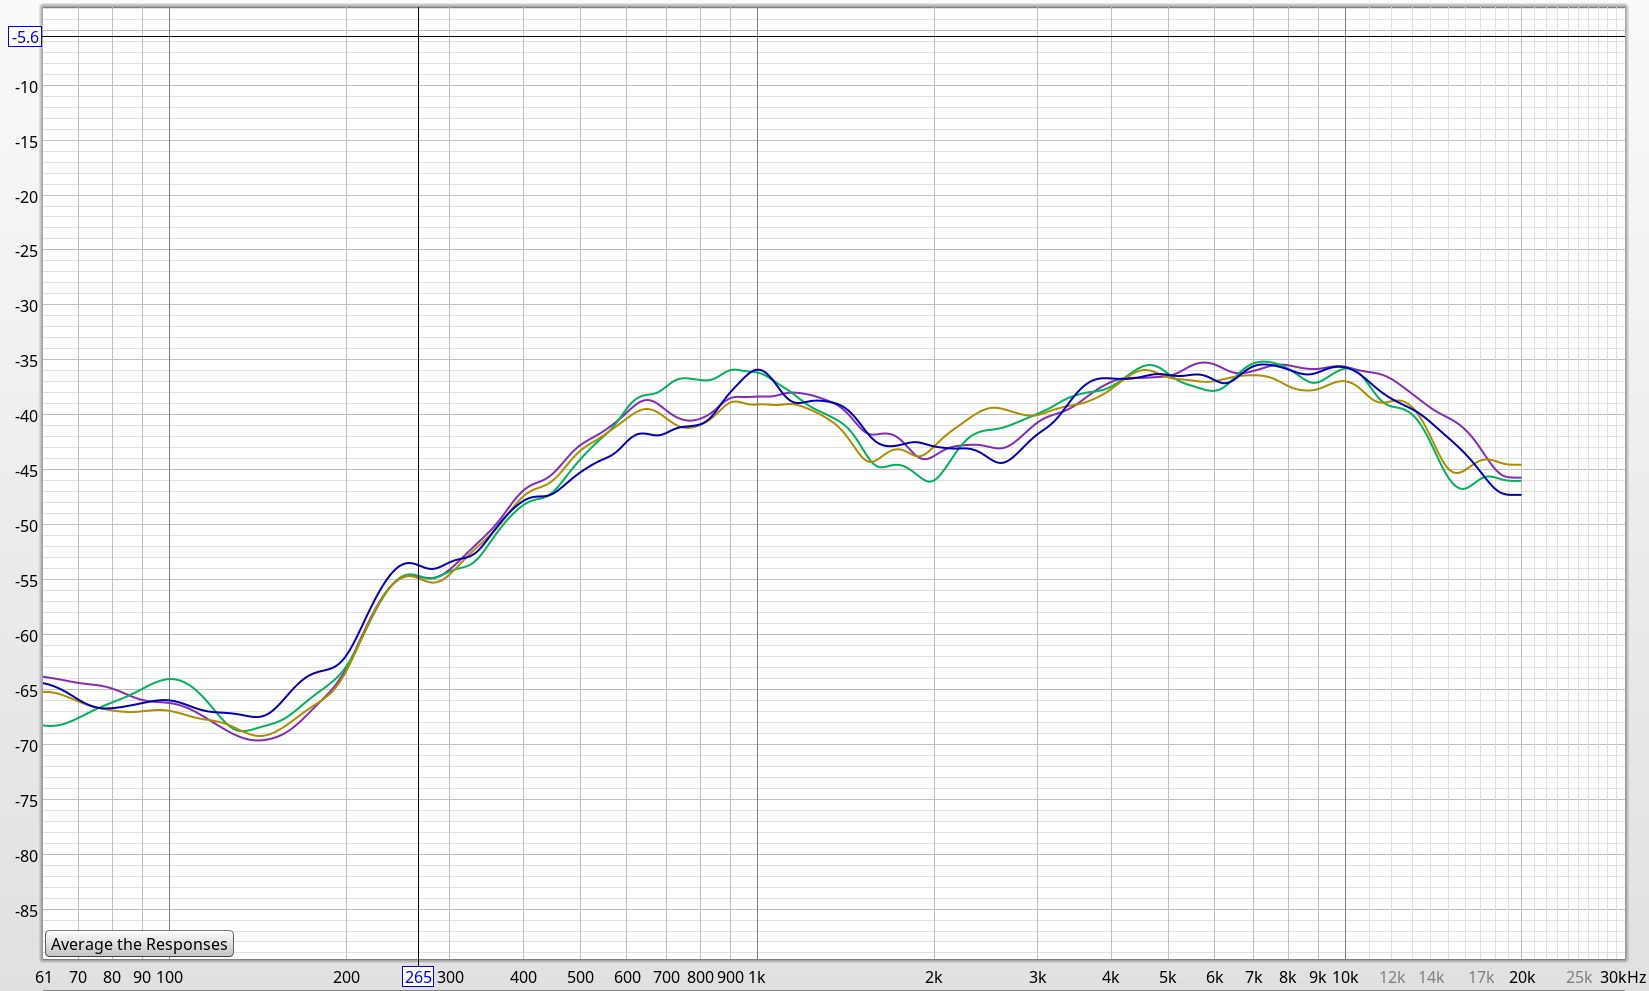1649x991 pixels.
Task: Click the -30 dB vertical axis label
Action: click(27, 306)
